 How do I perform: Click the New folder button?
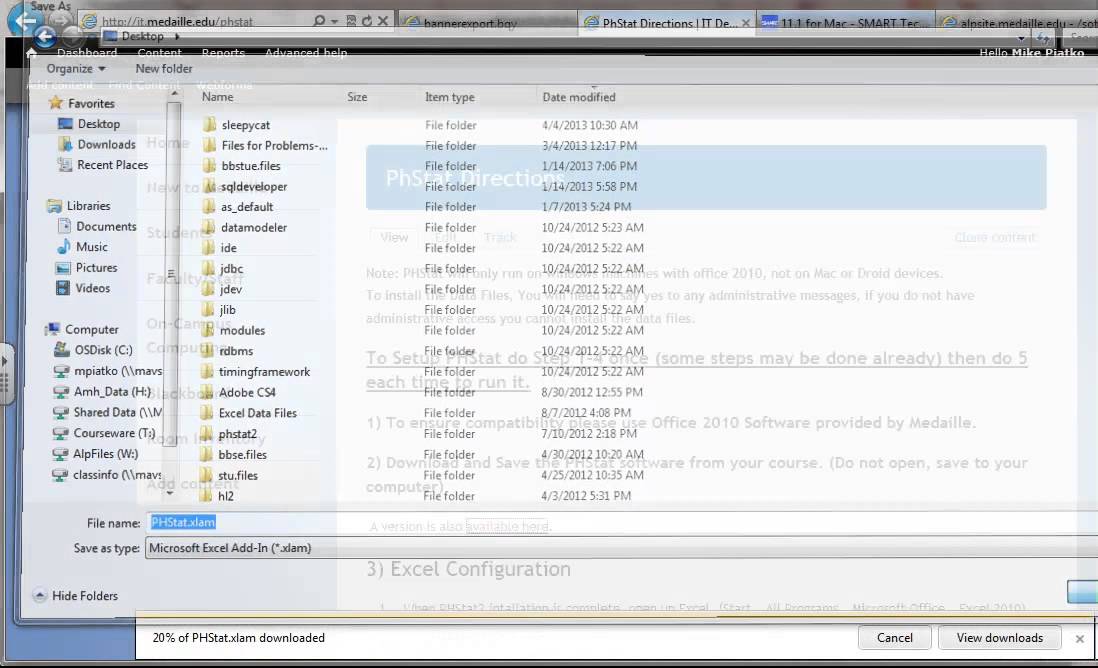tap(164, 69)
